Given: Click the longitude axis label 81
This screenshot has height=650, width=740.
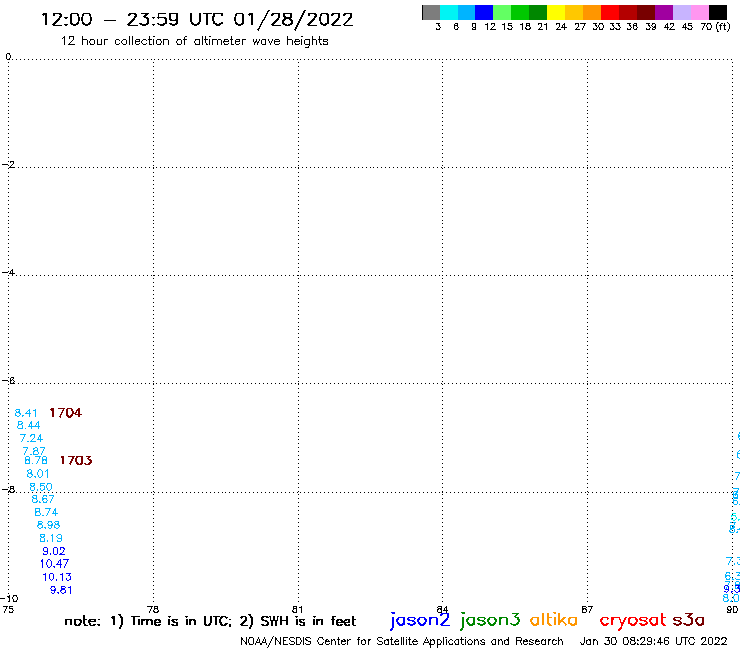Looking at the screenshot, I should pos(297,609).
